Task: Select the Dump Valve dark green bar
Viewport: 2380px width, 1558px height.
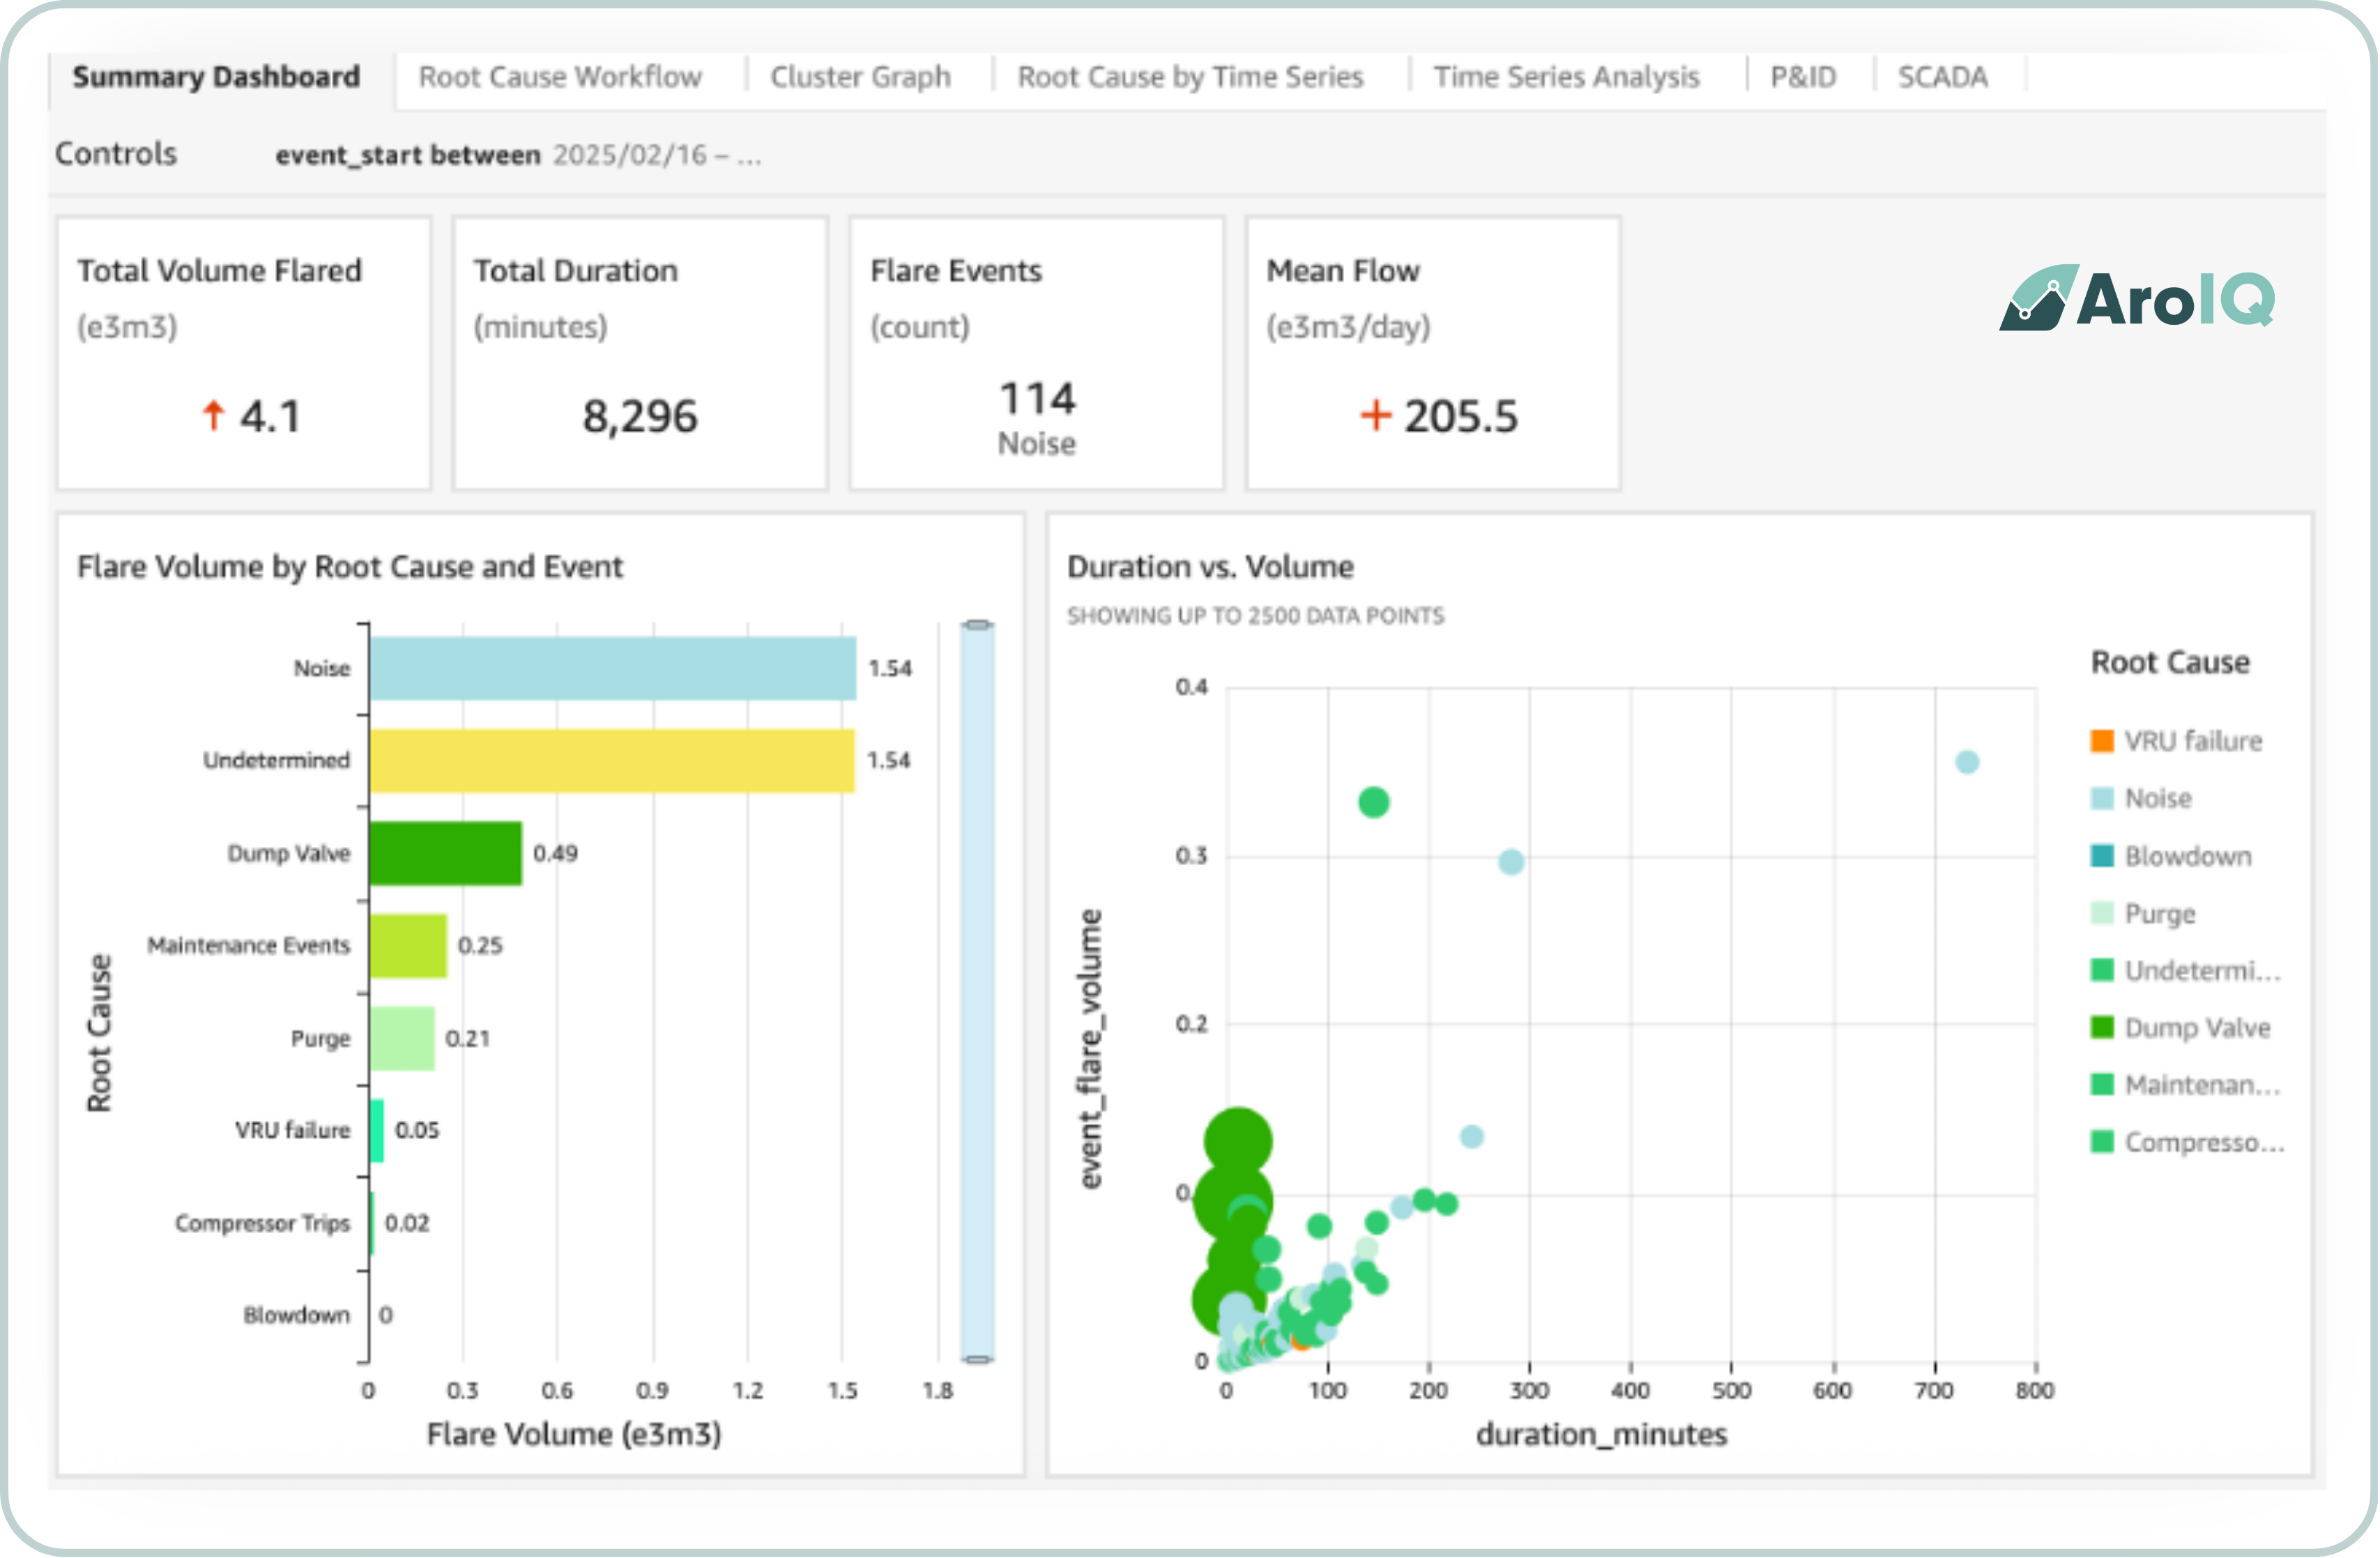Action: tap(445, 853)
